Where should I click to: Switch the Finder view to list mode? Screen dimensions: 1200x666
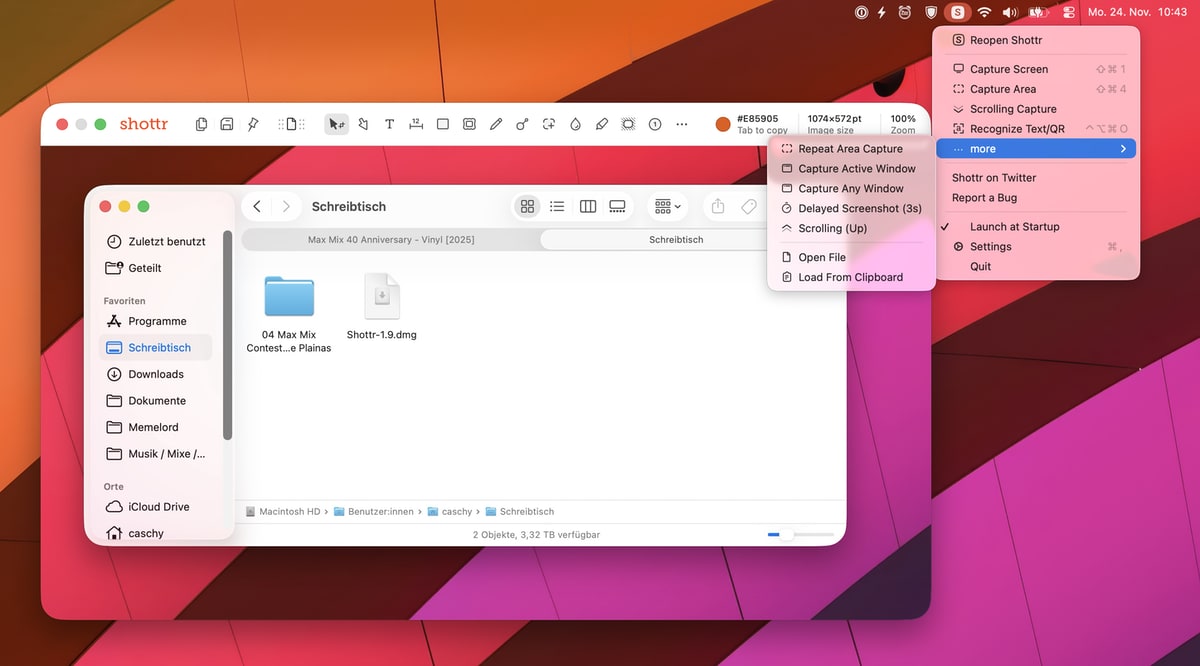[x=557, y=206]
